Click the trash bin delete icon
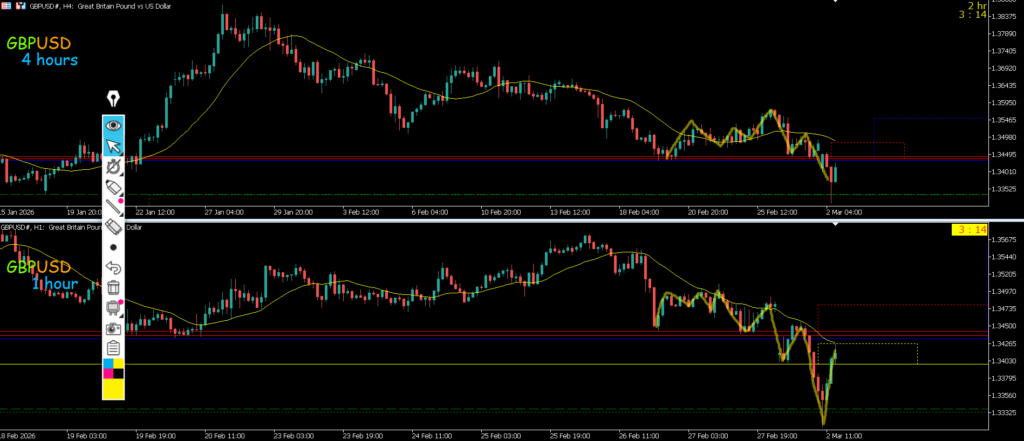 (x=113, y=287)
